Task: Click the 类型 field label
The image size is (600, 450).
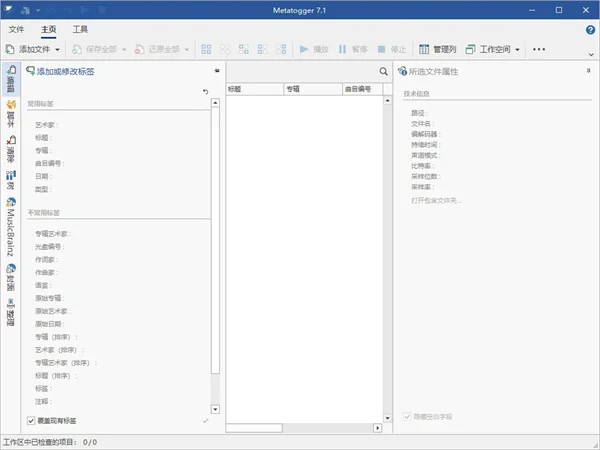Action: tap(43, 189)
